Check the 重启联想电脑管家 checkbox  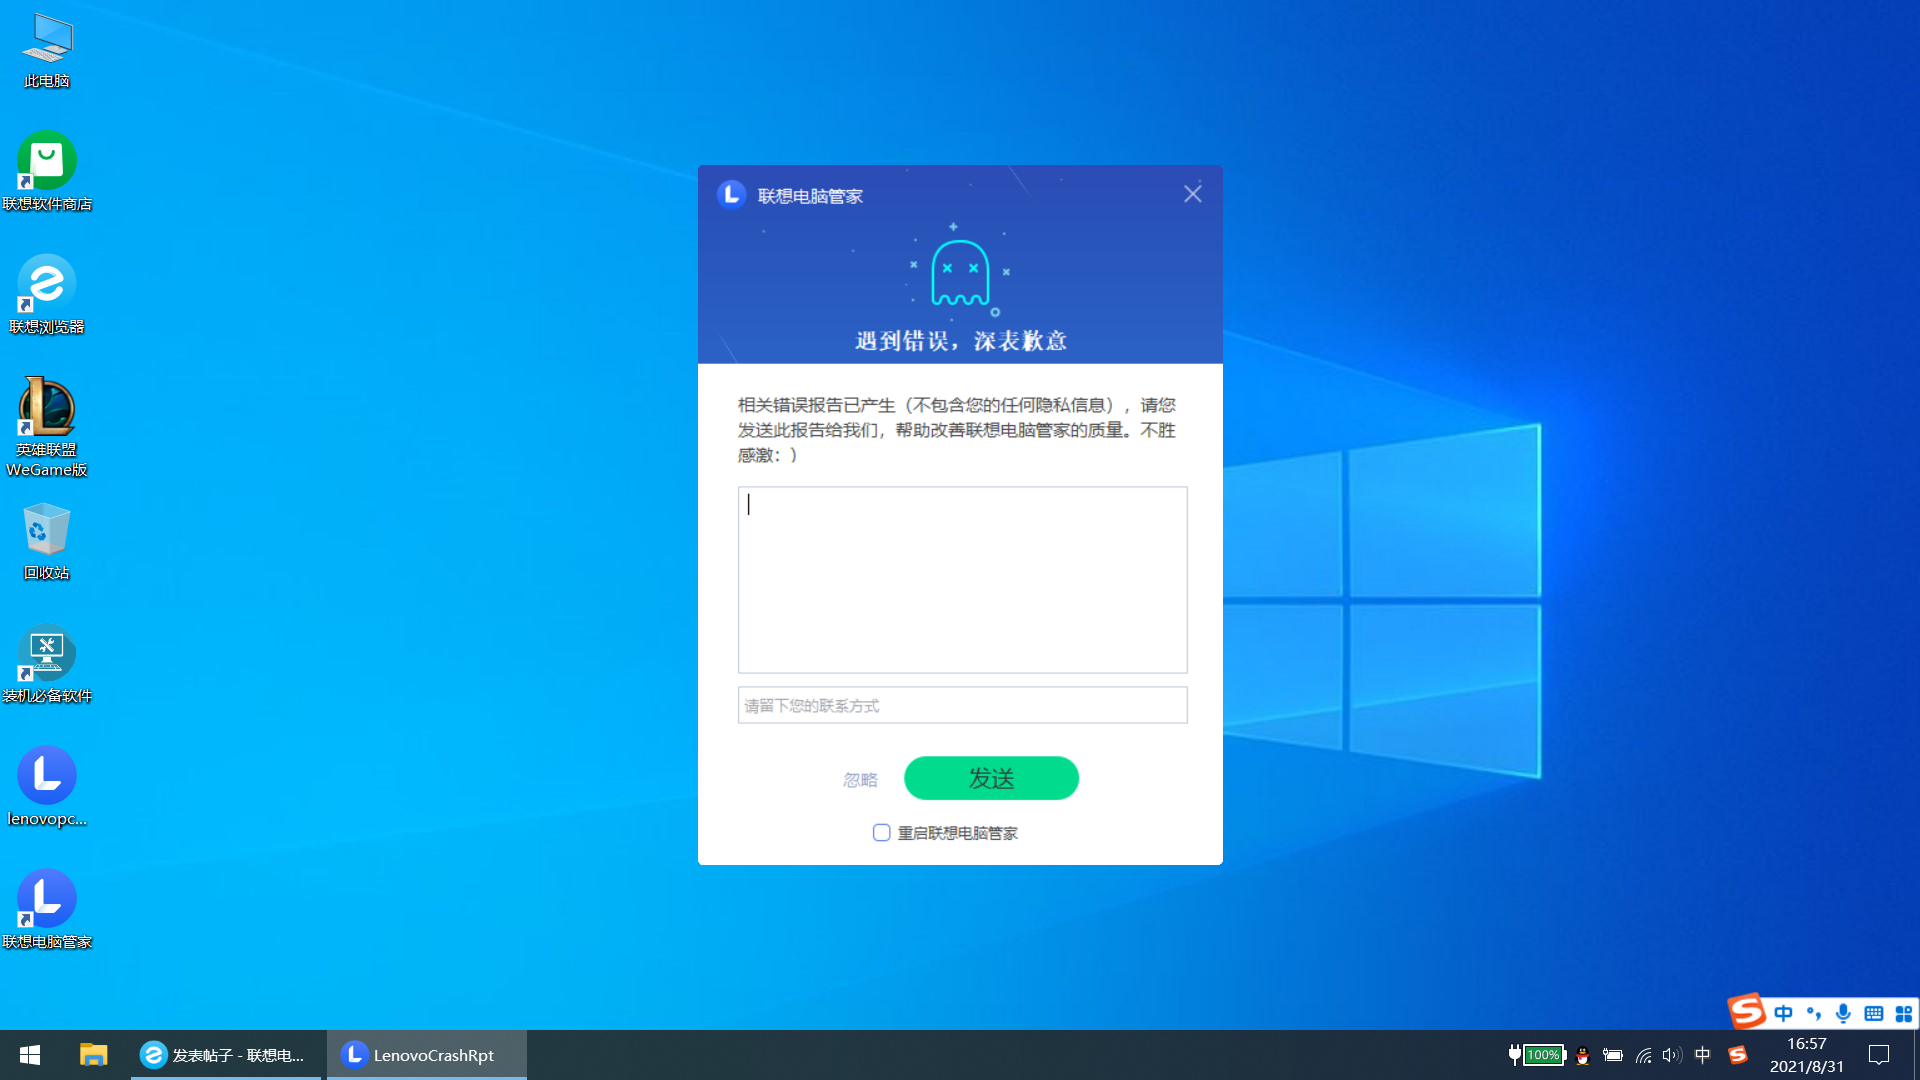(881, 833)
